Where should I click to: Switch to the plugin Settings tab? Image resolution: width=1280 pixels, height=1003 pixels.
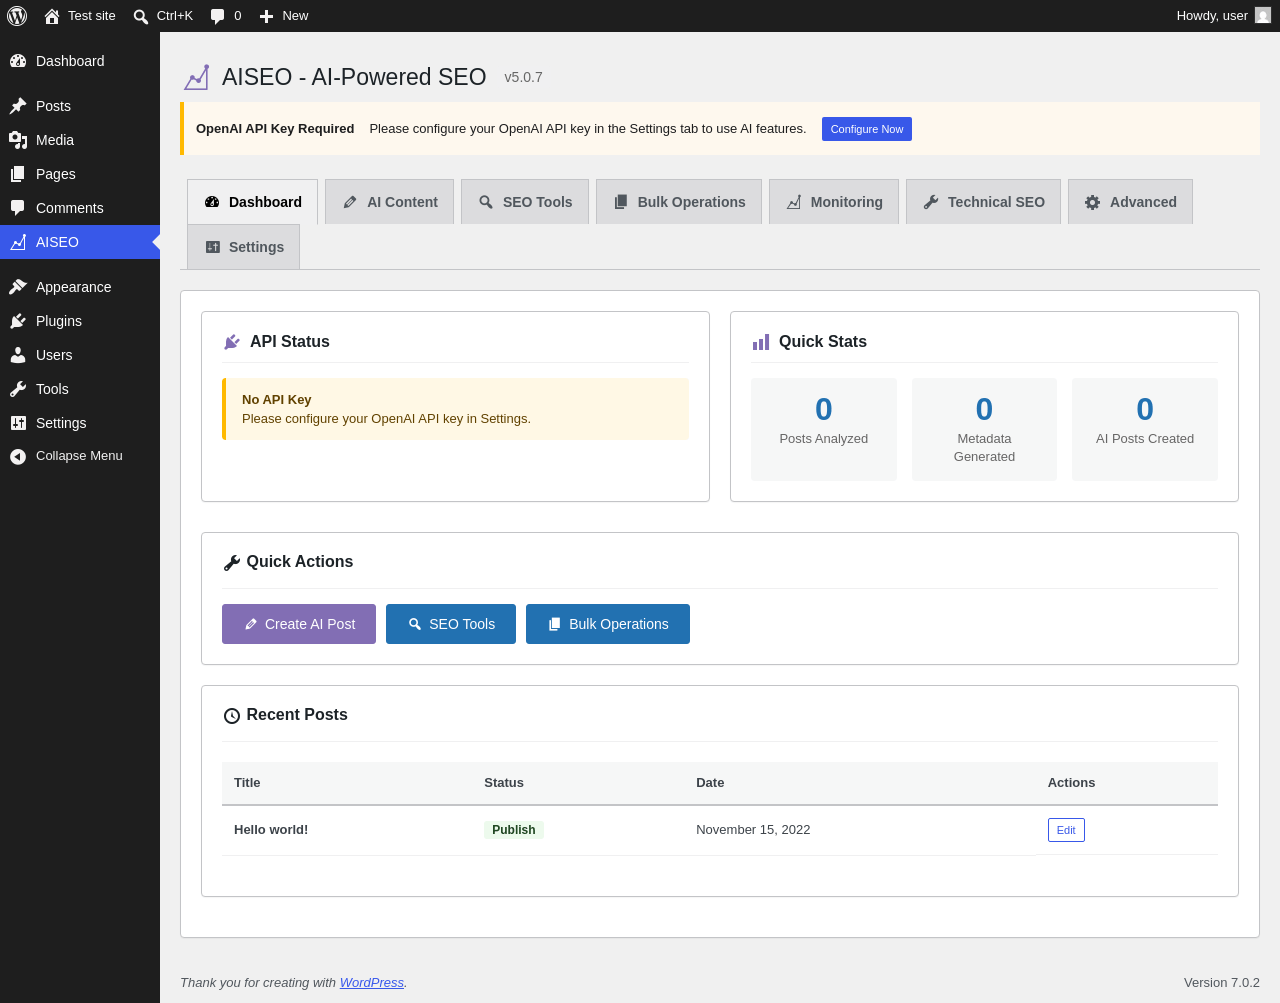pyautogui.click(x=244, y=247)
